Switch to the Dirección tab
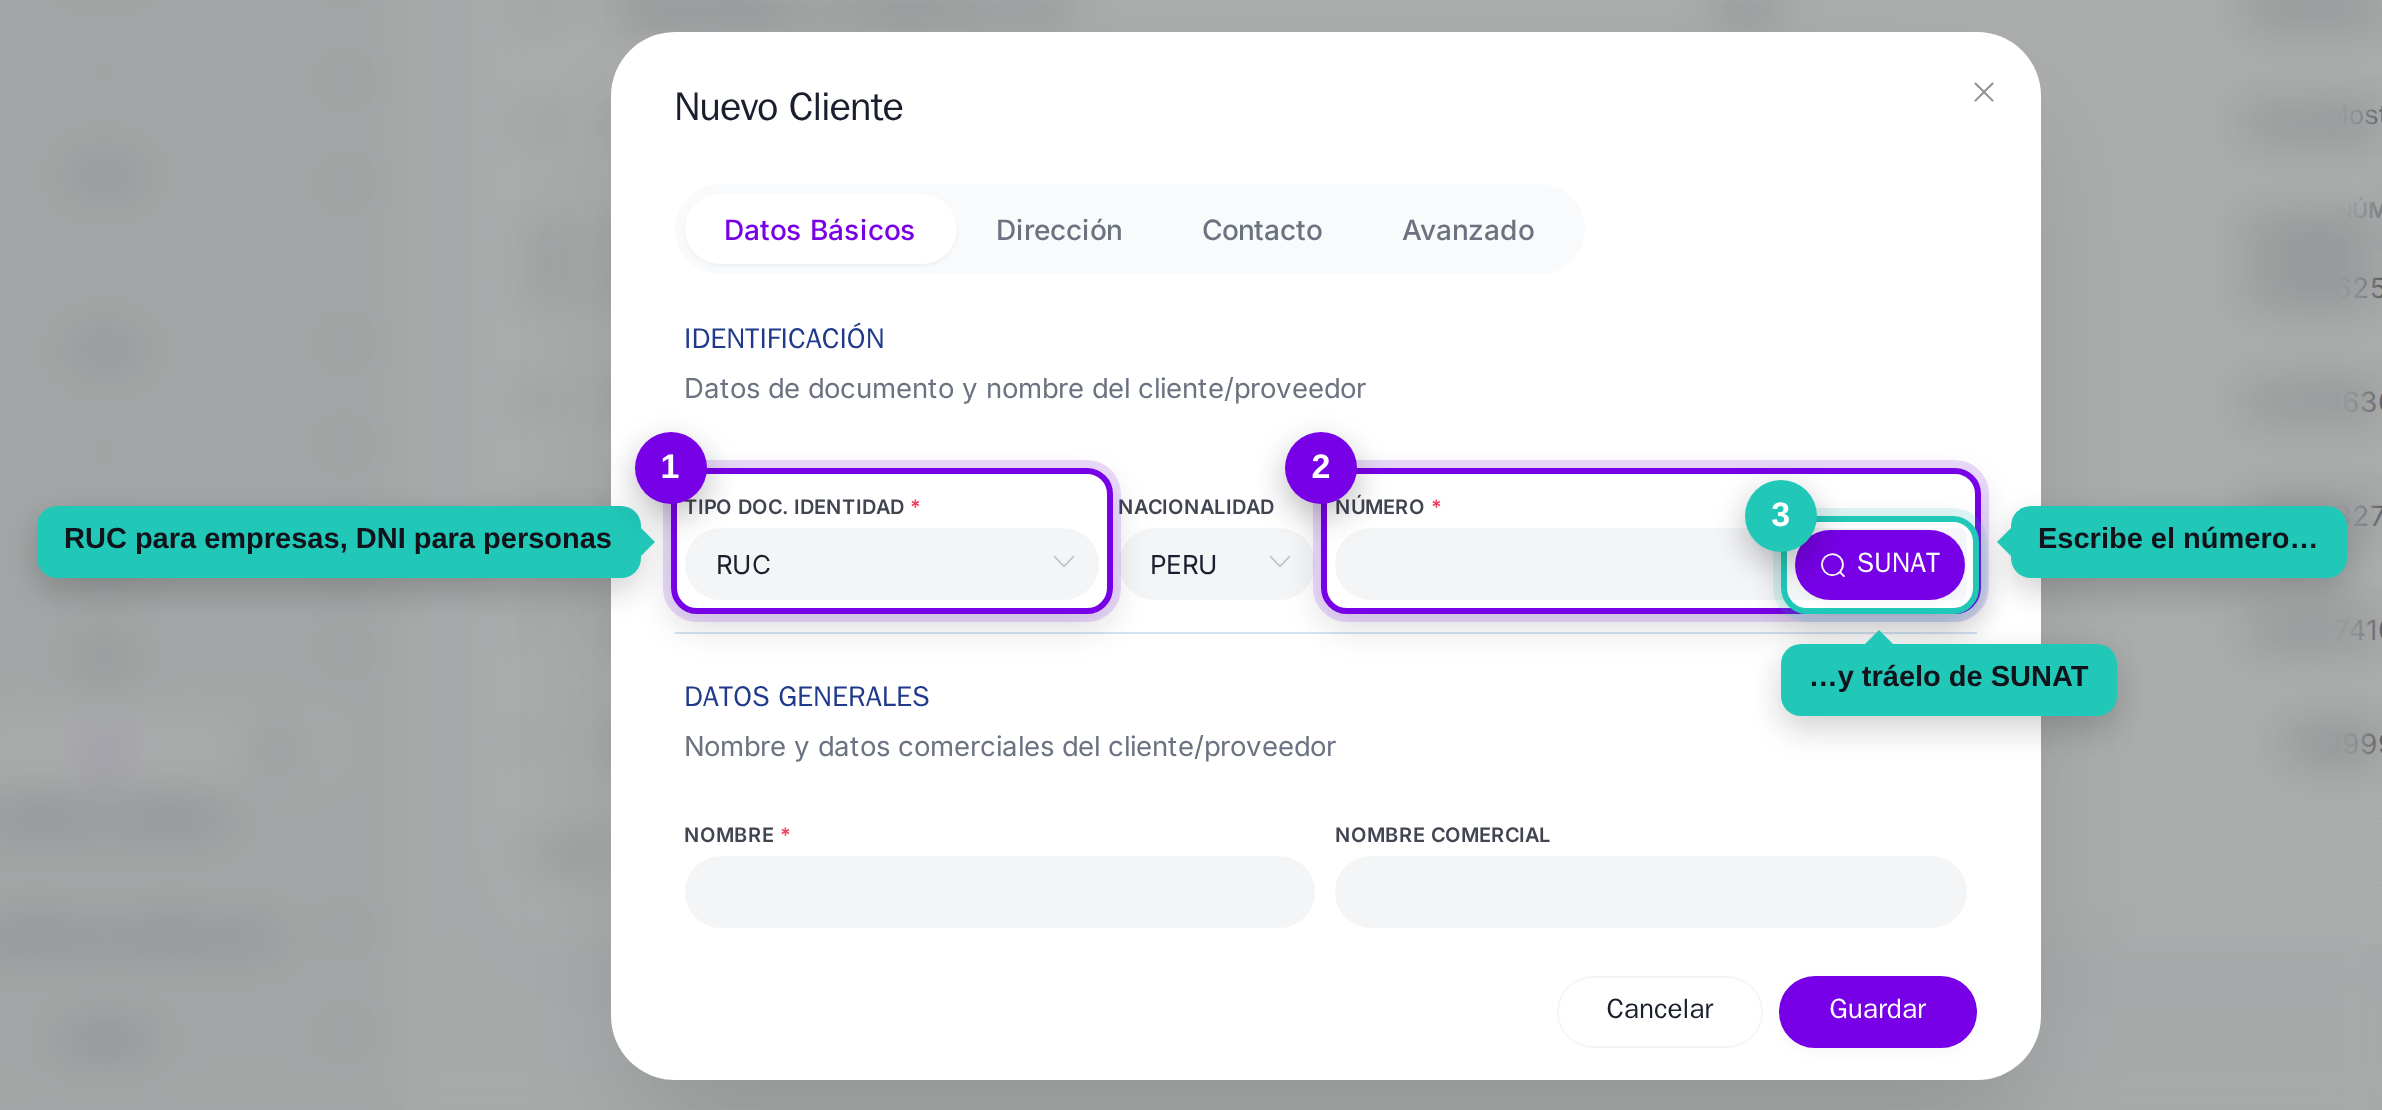Image resolution: width=2382 pixels, height=1110 pixels. click(x=1059, y=230)
